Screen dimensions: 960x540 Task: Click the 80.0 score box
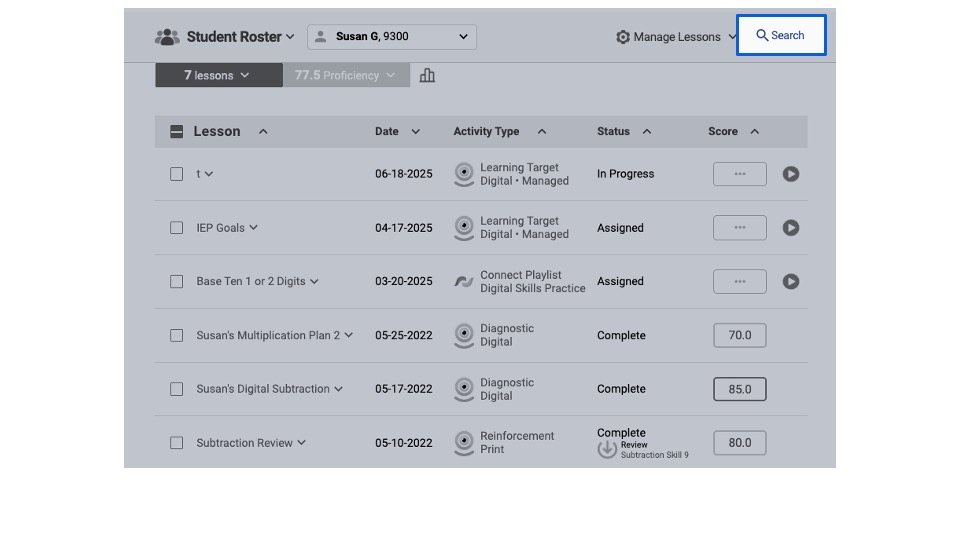pyautogui.click(x=740, y=443)
